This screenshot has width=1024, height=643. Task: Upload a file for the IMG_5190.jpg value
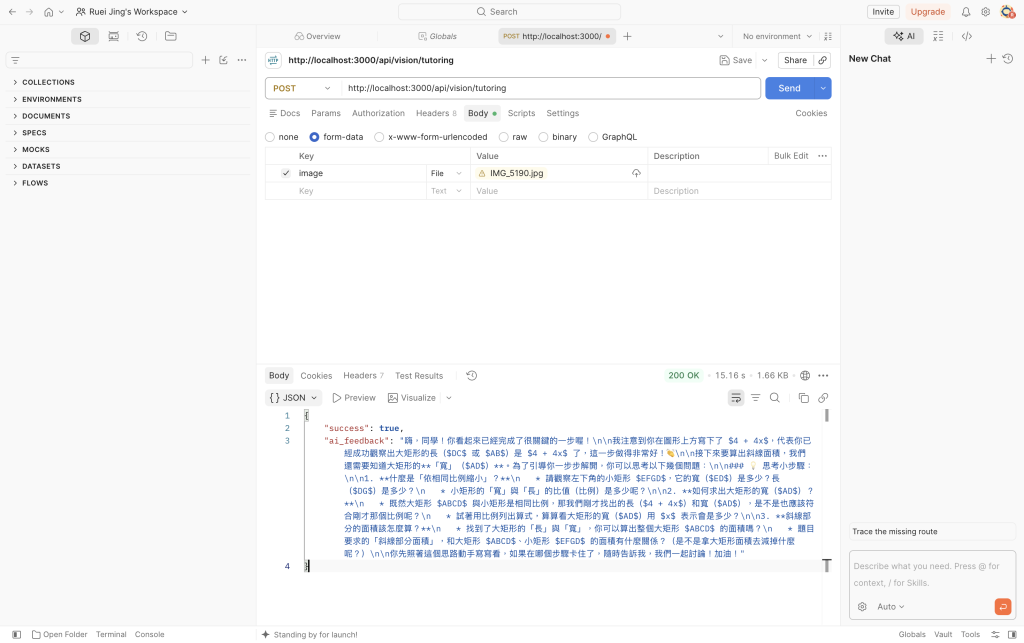(x=636, y=173)
